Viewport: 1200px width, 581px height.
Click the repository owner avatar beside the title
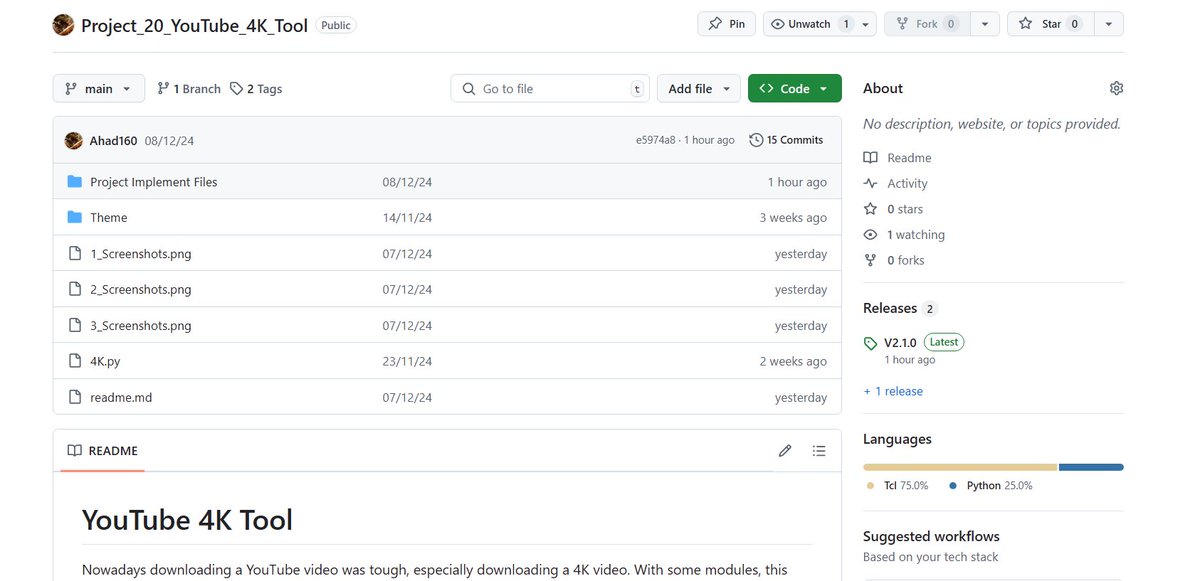(63, 25)
